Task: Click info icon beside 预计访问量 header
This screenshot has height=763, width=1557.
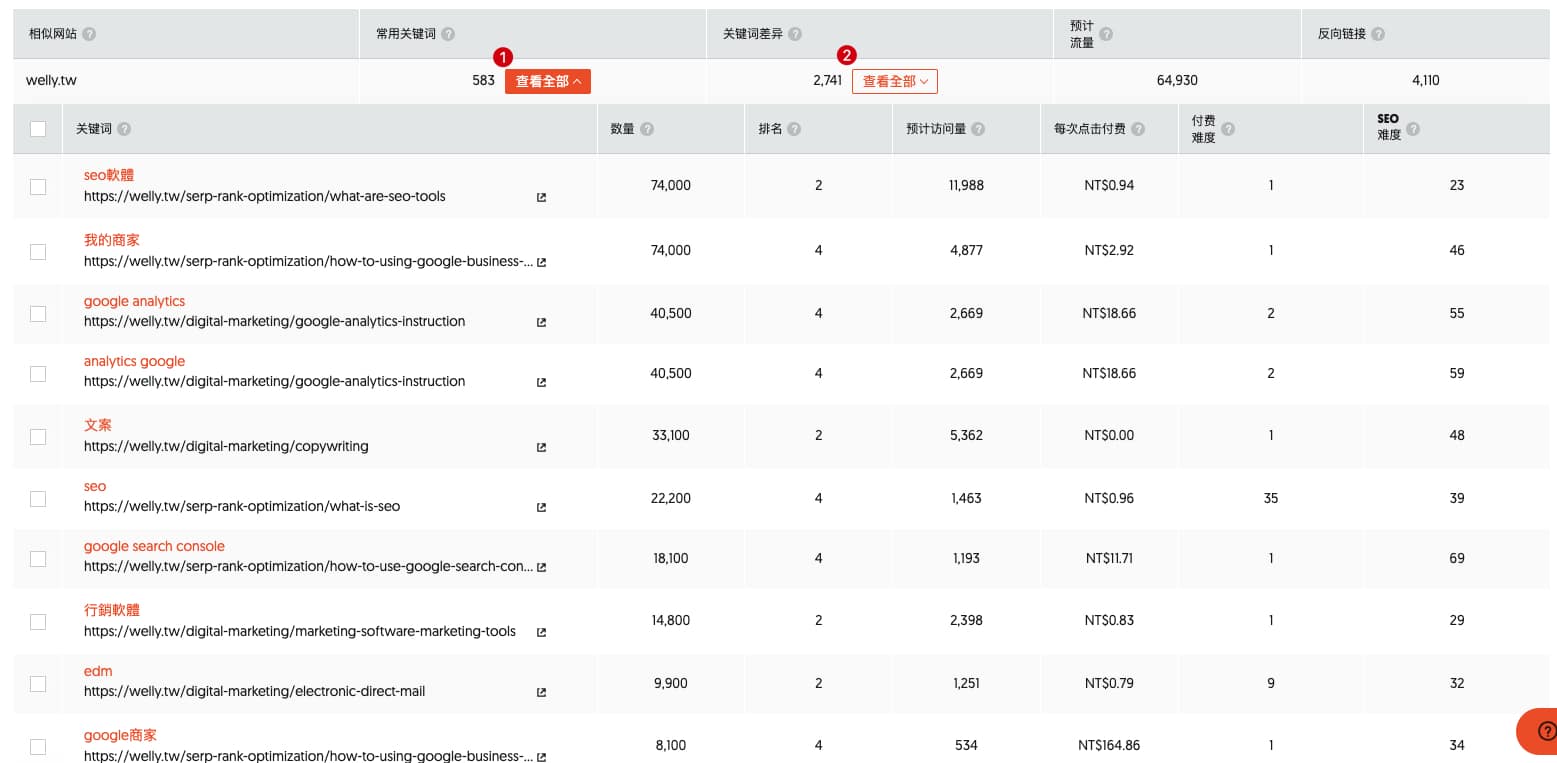Action: point(978,129)
